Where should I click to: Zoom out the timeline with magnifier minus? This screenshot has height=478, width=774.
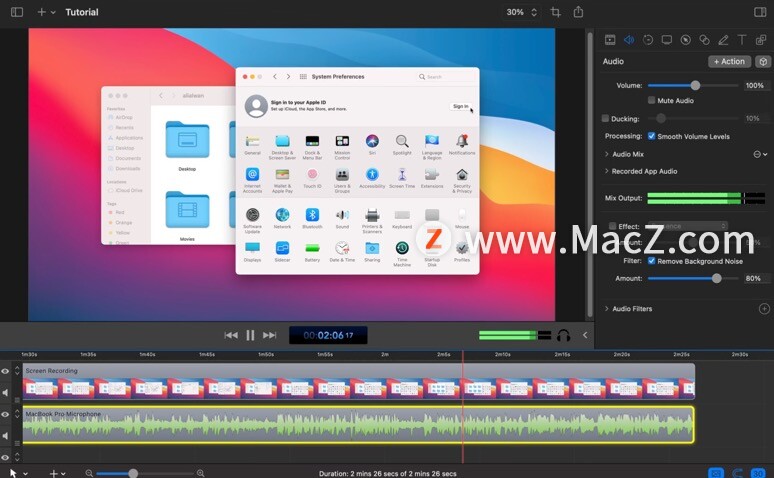coord(89,473)
